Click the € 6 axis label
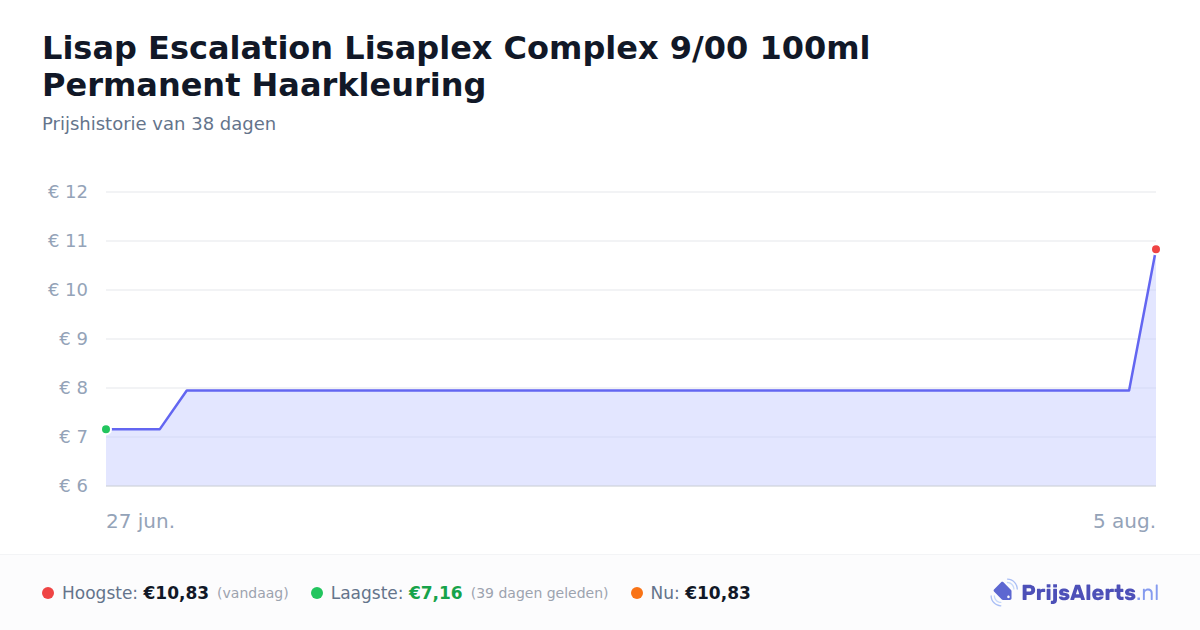 pyautogui.click(x=73, y=486)
